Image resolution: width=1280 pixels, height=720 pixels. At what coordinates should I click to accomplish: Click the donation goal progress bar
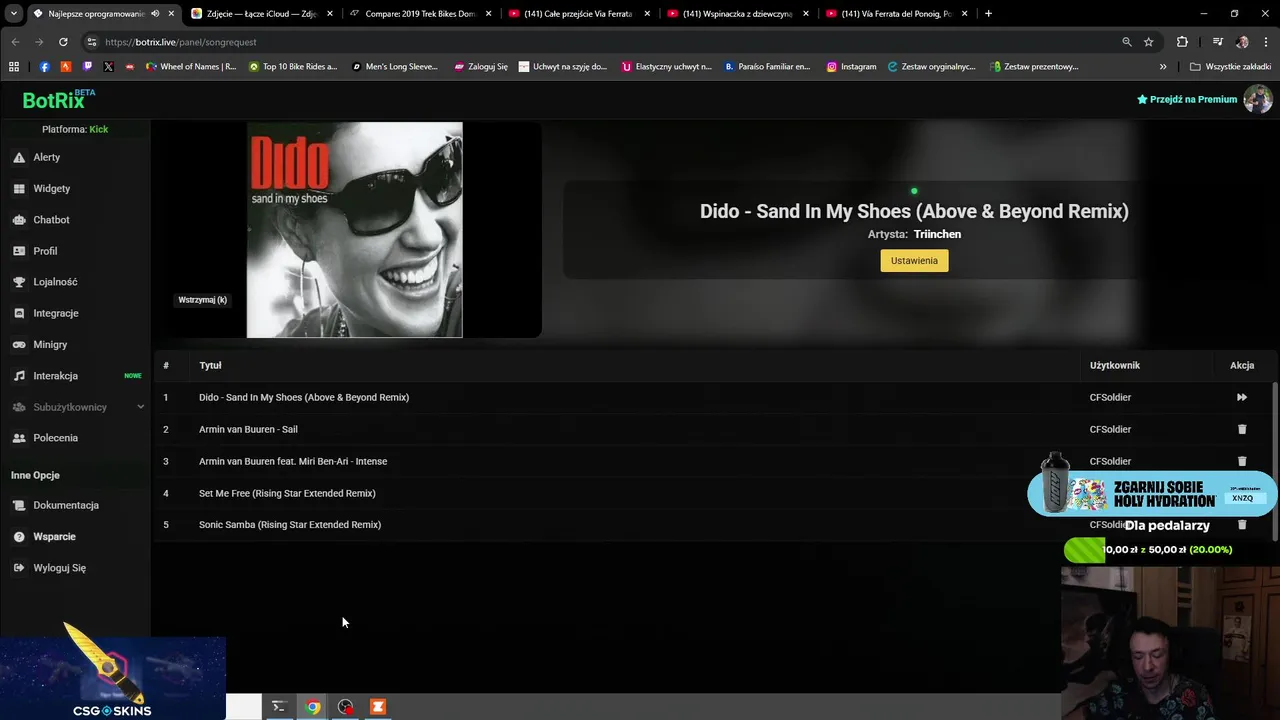1150,550
